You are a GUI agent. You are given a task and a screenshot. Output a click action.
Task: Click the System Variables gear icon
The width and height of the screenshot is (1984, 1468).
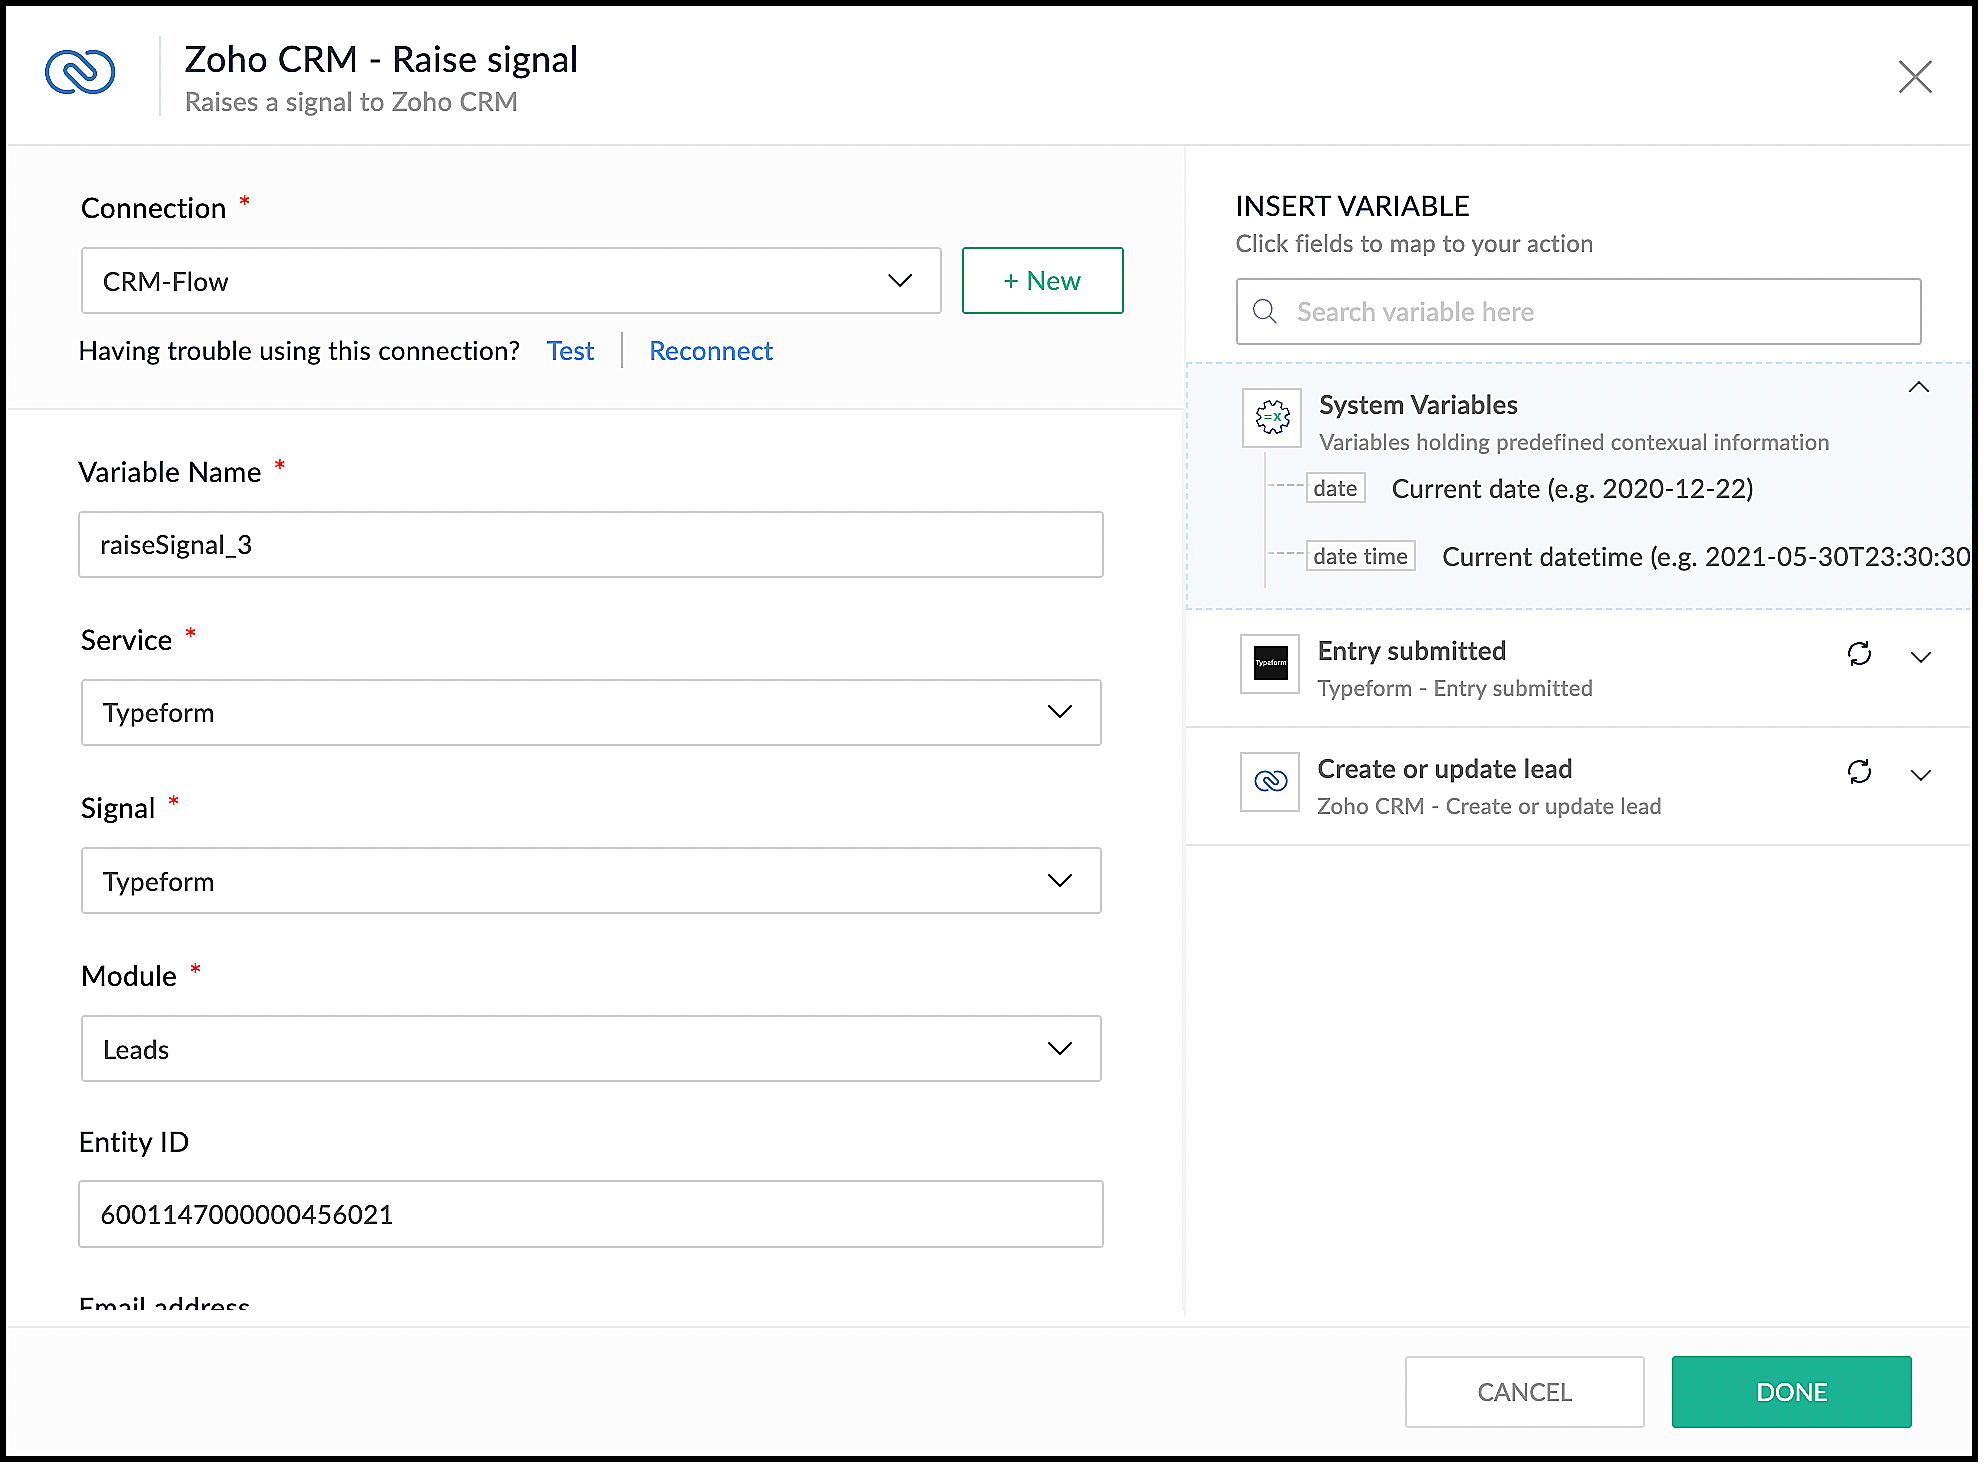[1272, 417]
